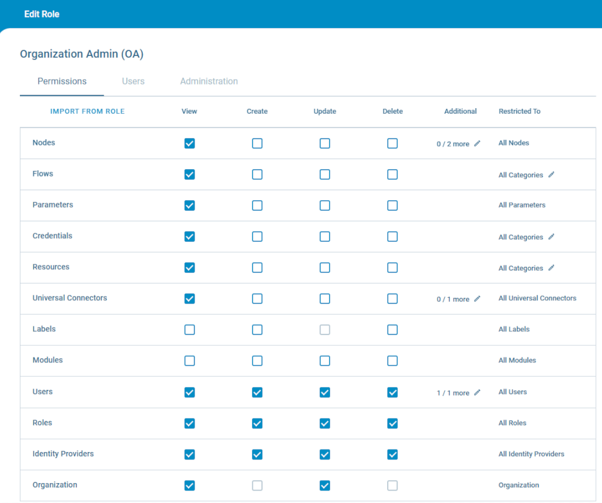
Task: Switch to the Users tab
Action: (133, 82)
